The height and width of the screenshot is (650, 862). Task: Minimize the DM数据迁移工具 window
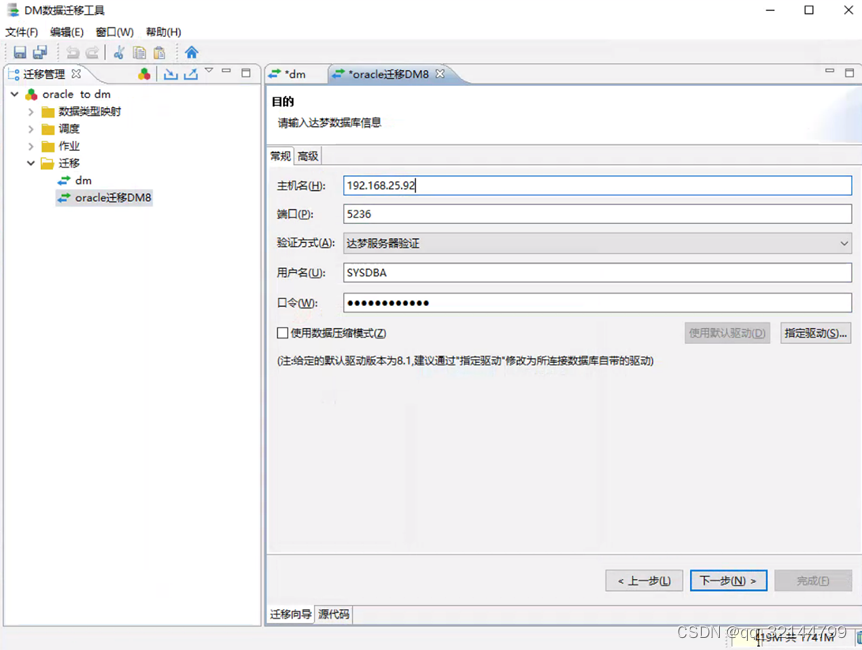coord(770,10)
